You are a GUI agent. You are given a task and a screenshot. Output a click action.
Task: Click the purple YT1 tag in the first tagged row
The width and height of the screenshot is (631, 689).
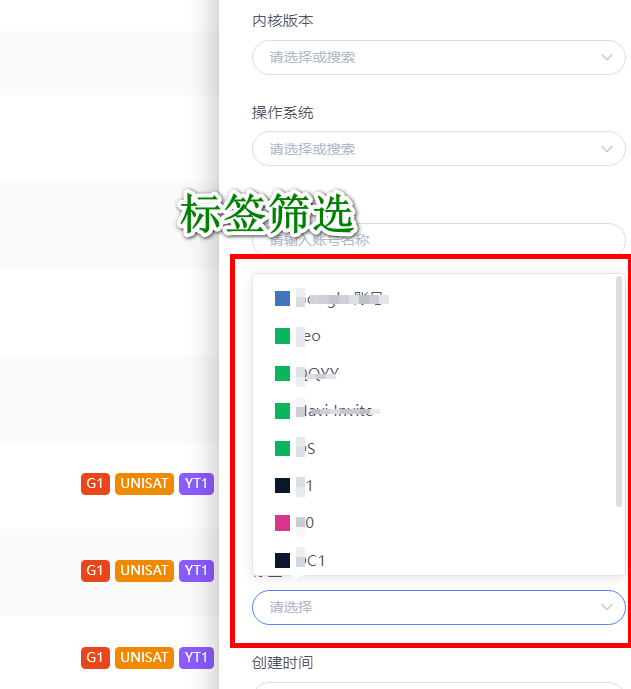(196, 485)
